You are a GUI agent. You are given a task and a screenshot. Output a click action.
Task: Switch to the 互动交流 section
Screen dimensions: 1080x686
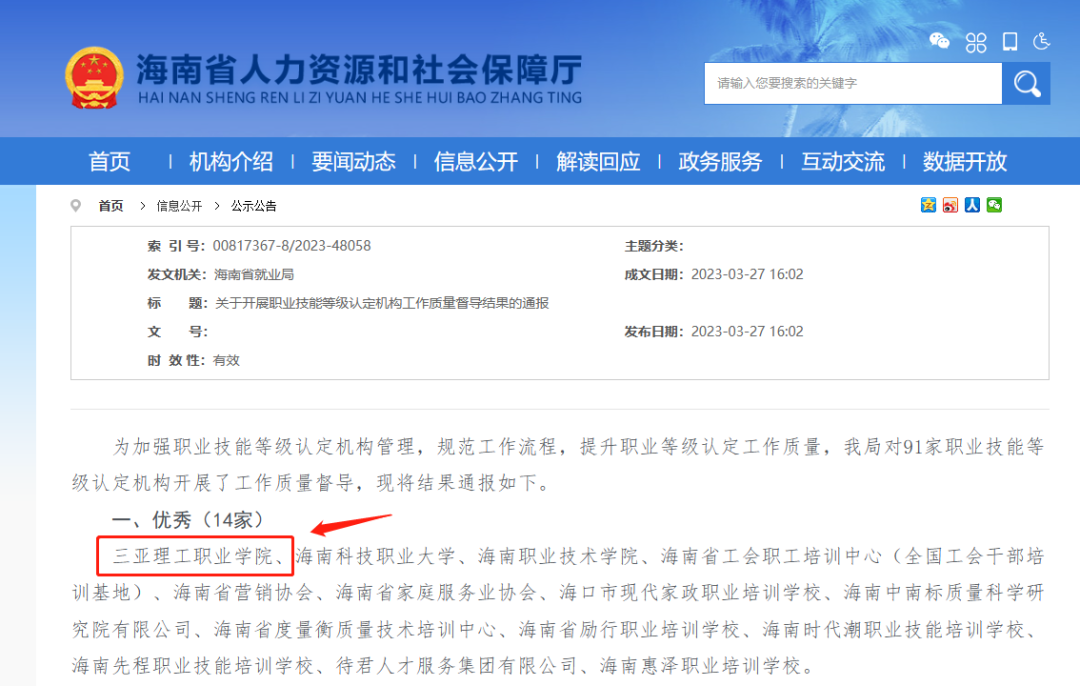(843, 161)
